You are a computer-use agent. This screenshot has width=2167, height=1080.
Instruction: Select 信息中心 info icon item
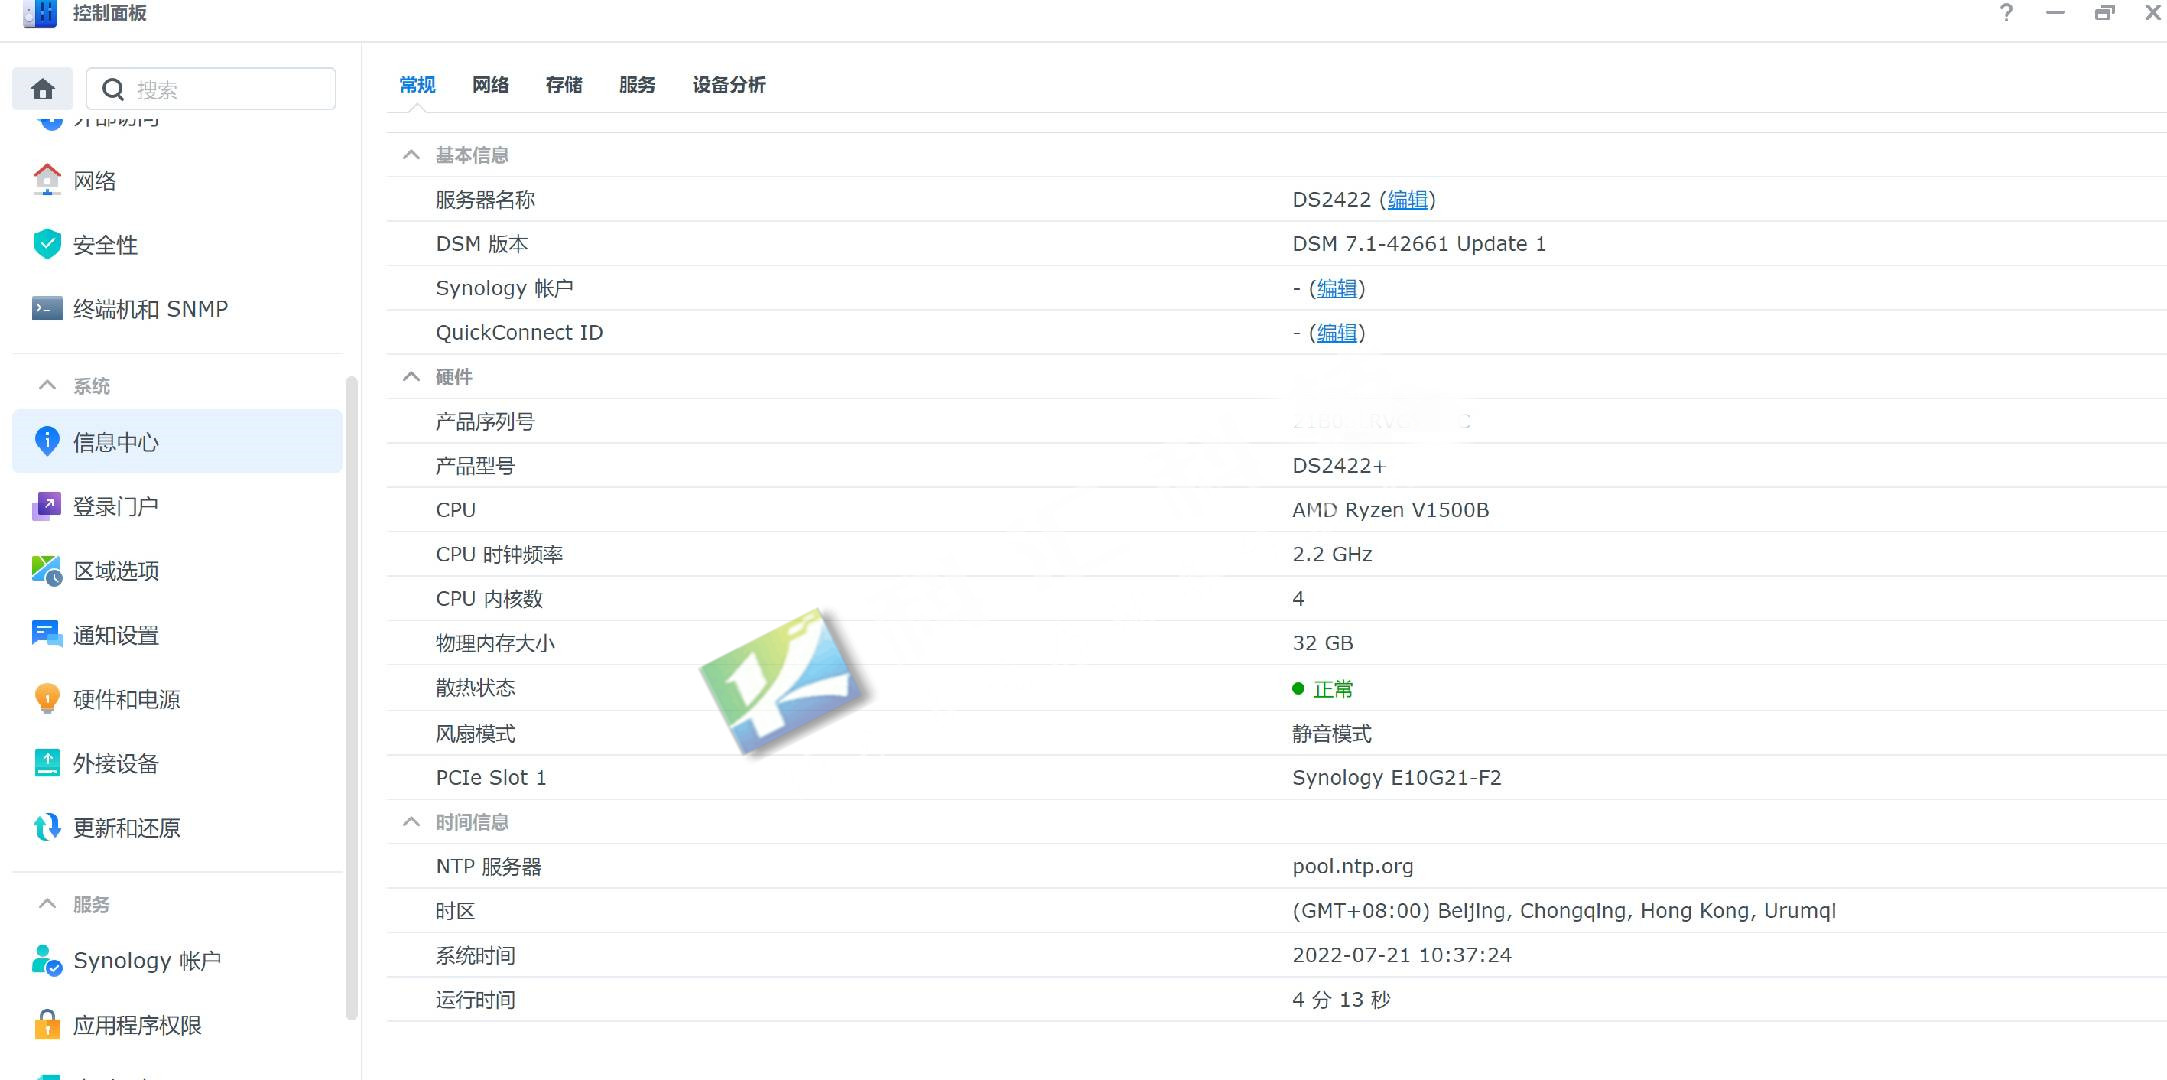(x=177, y=441)
